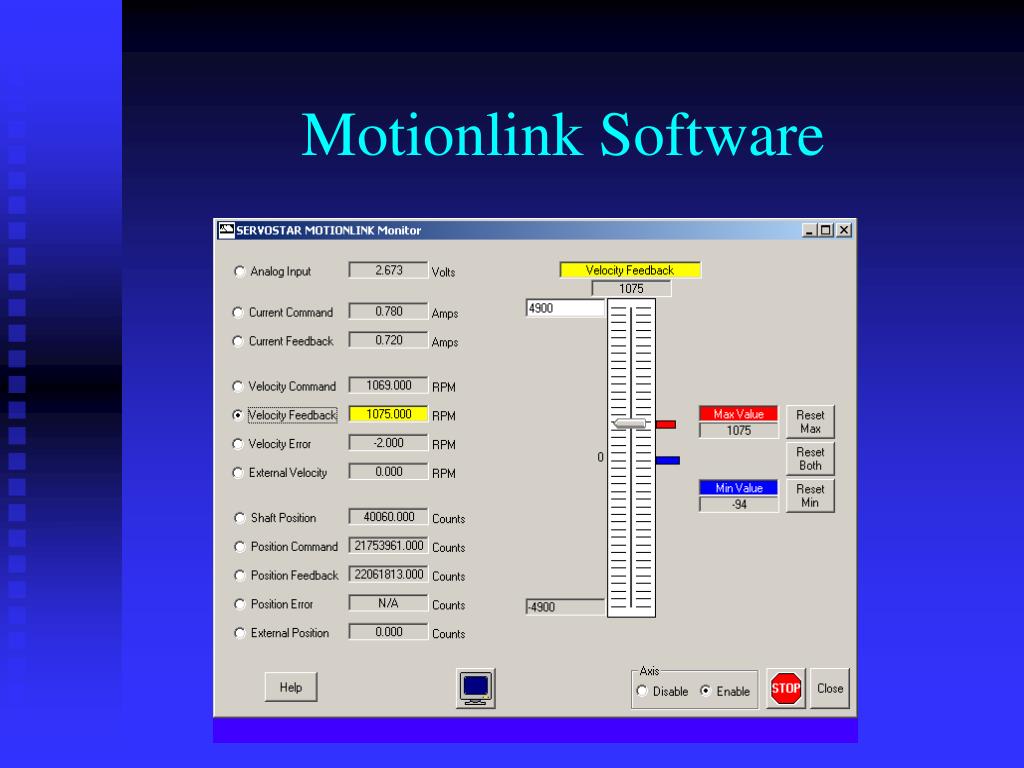Minimize the MOTIONLINK Monitor window
Image resolution: width=1024 pixels, height=768 pixels.
[809, 230]
